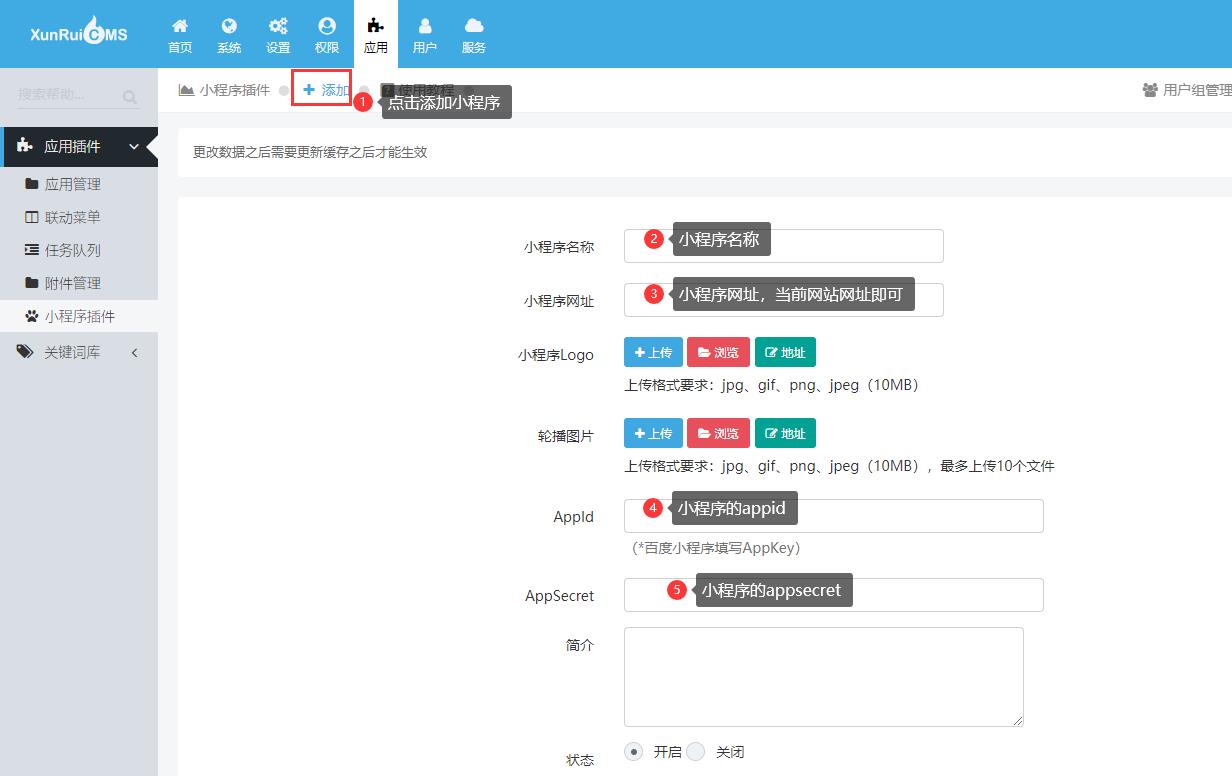
Task: Expand the 关键词库 sidebar section
Action: coord(79,352)
